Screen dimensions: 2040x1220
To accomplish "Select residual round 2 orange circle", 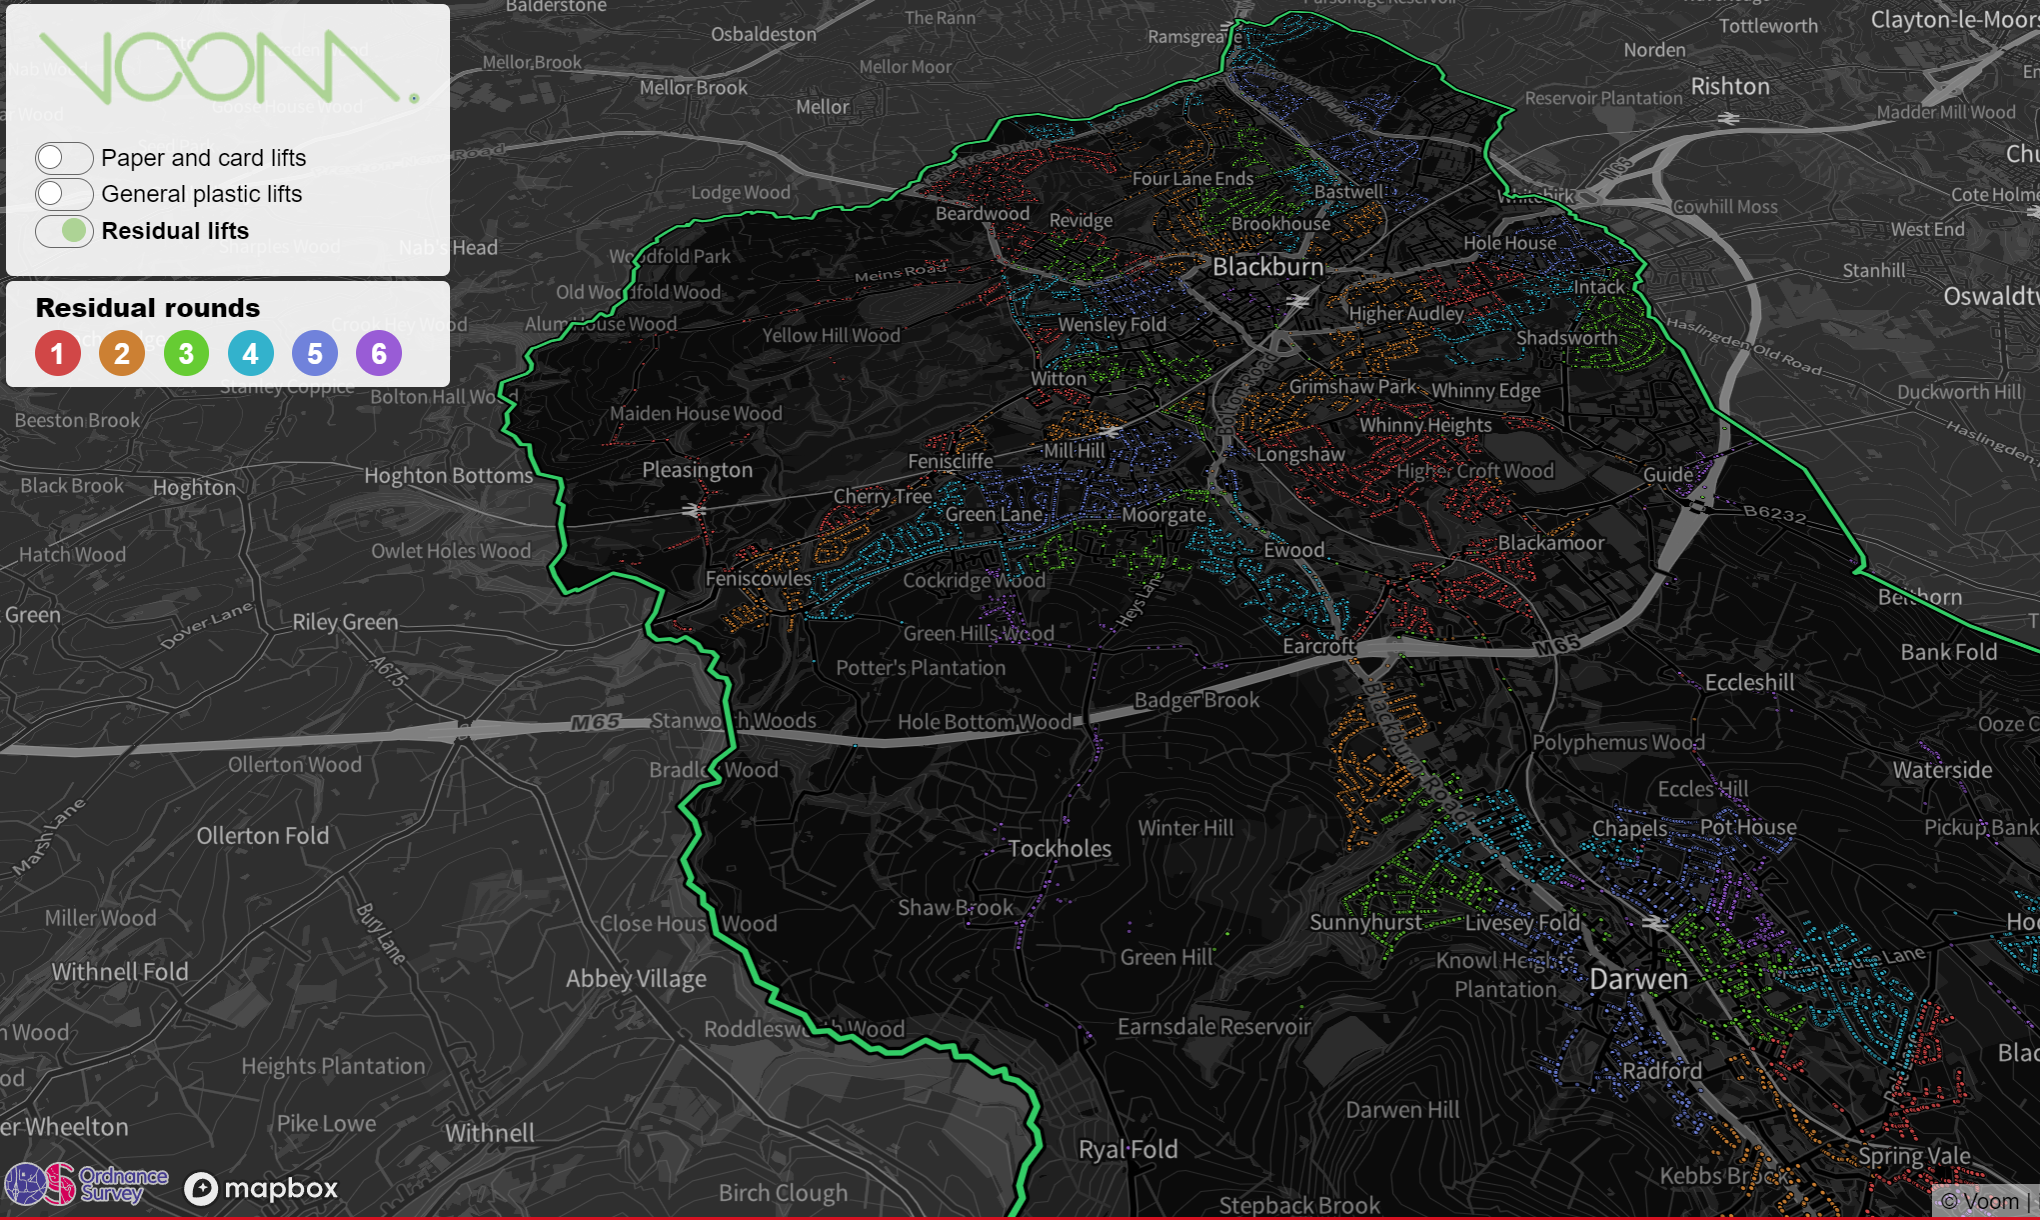I will [122, 353].
